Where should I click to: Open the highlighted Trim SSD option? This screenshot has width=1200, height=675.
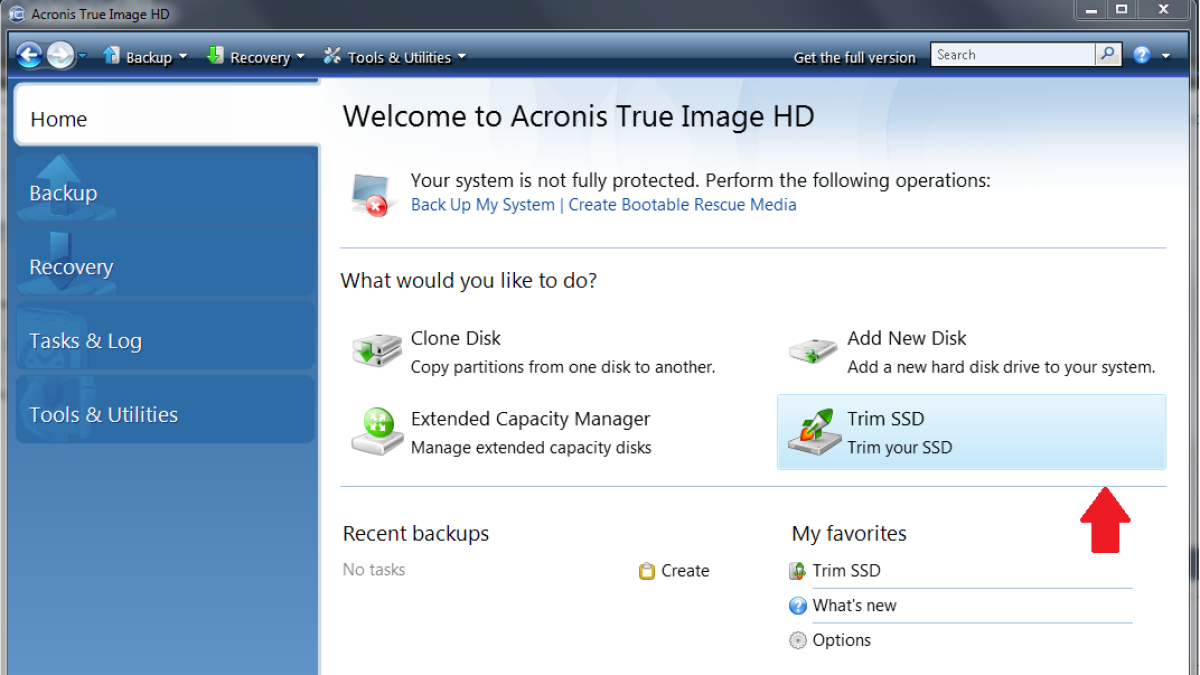coord(971,432)
